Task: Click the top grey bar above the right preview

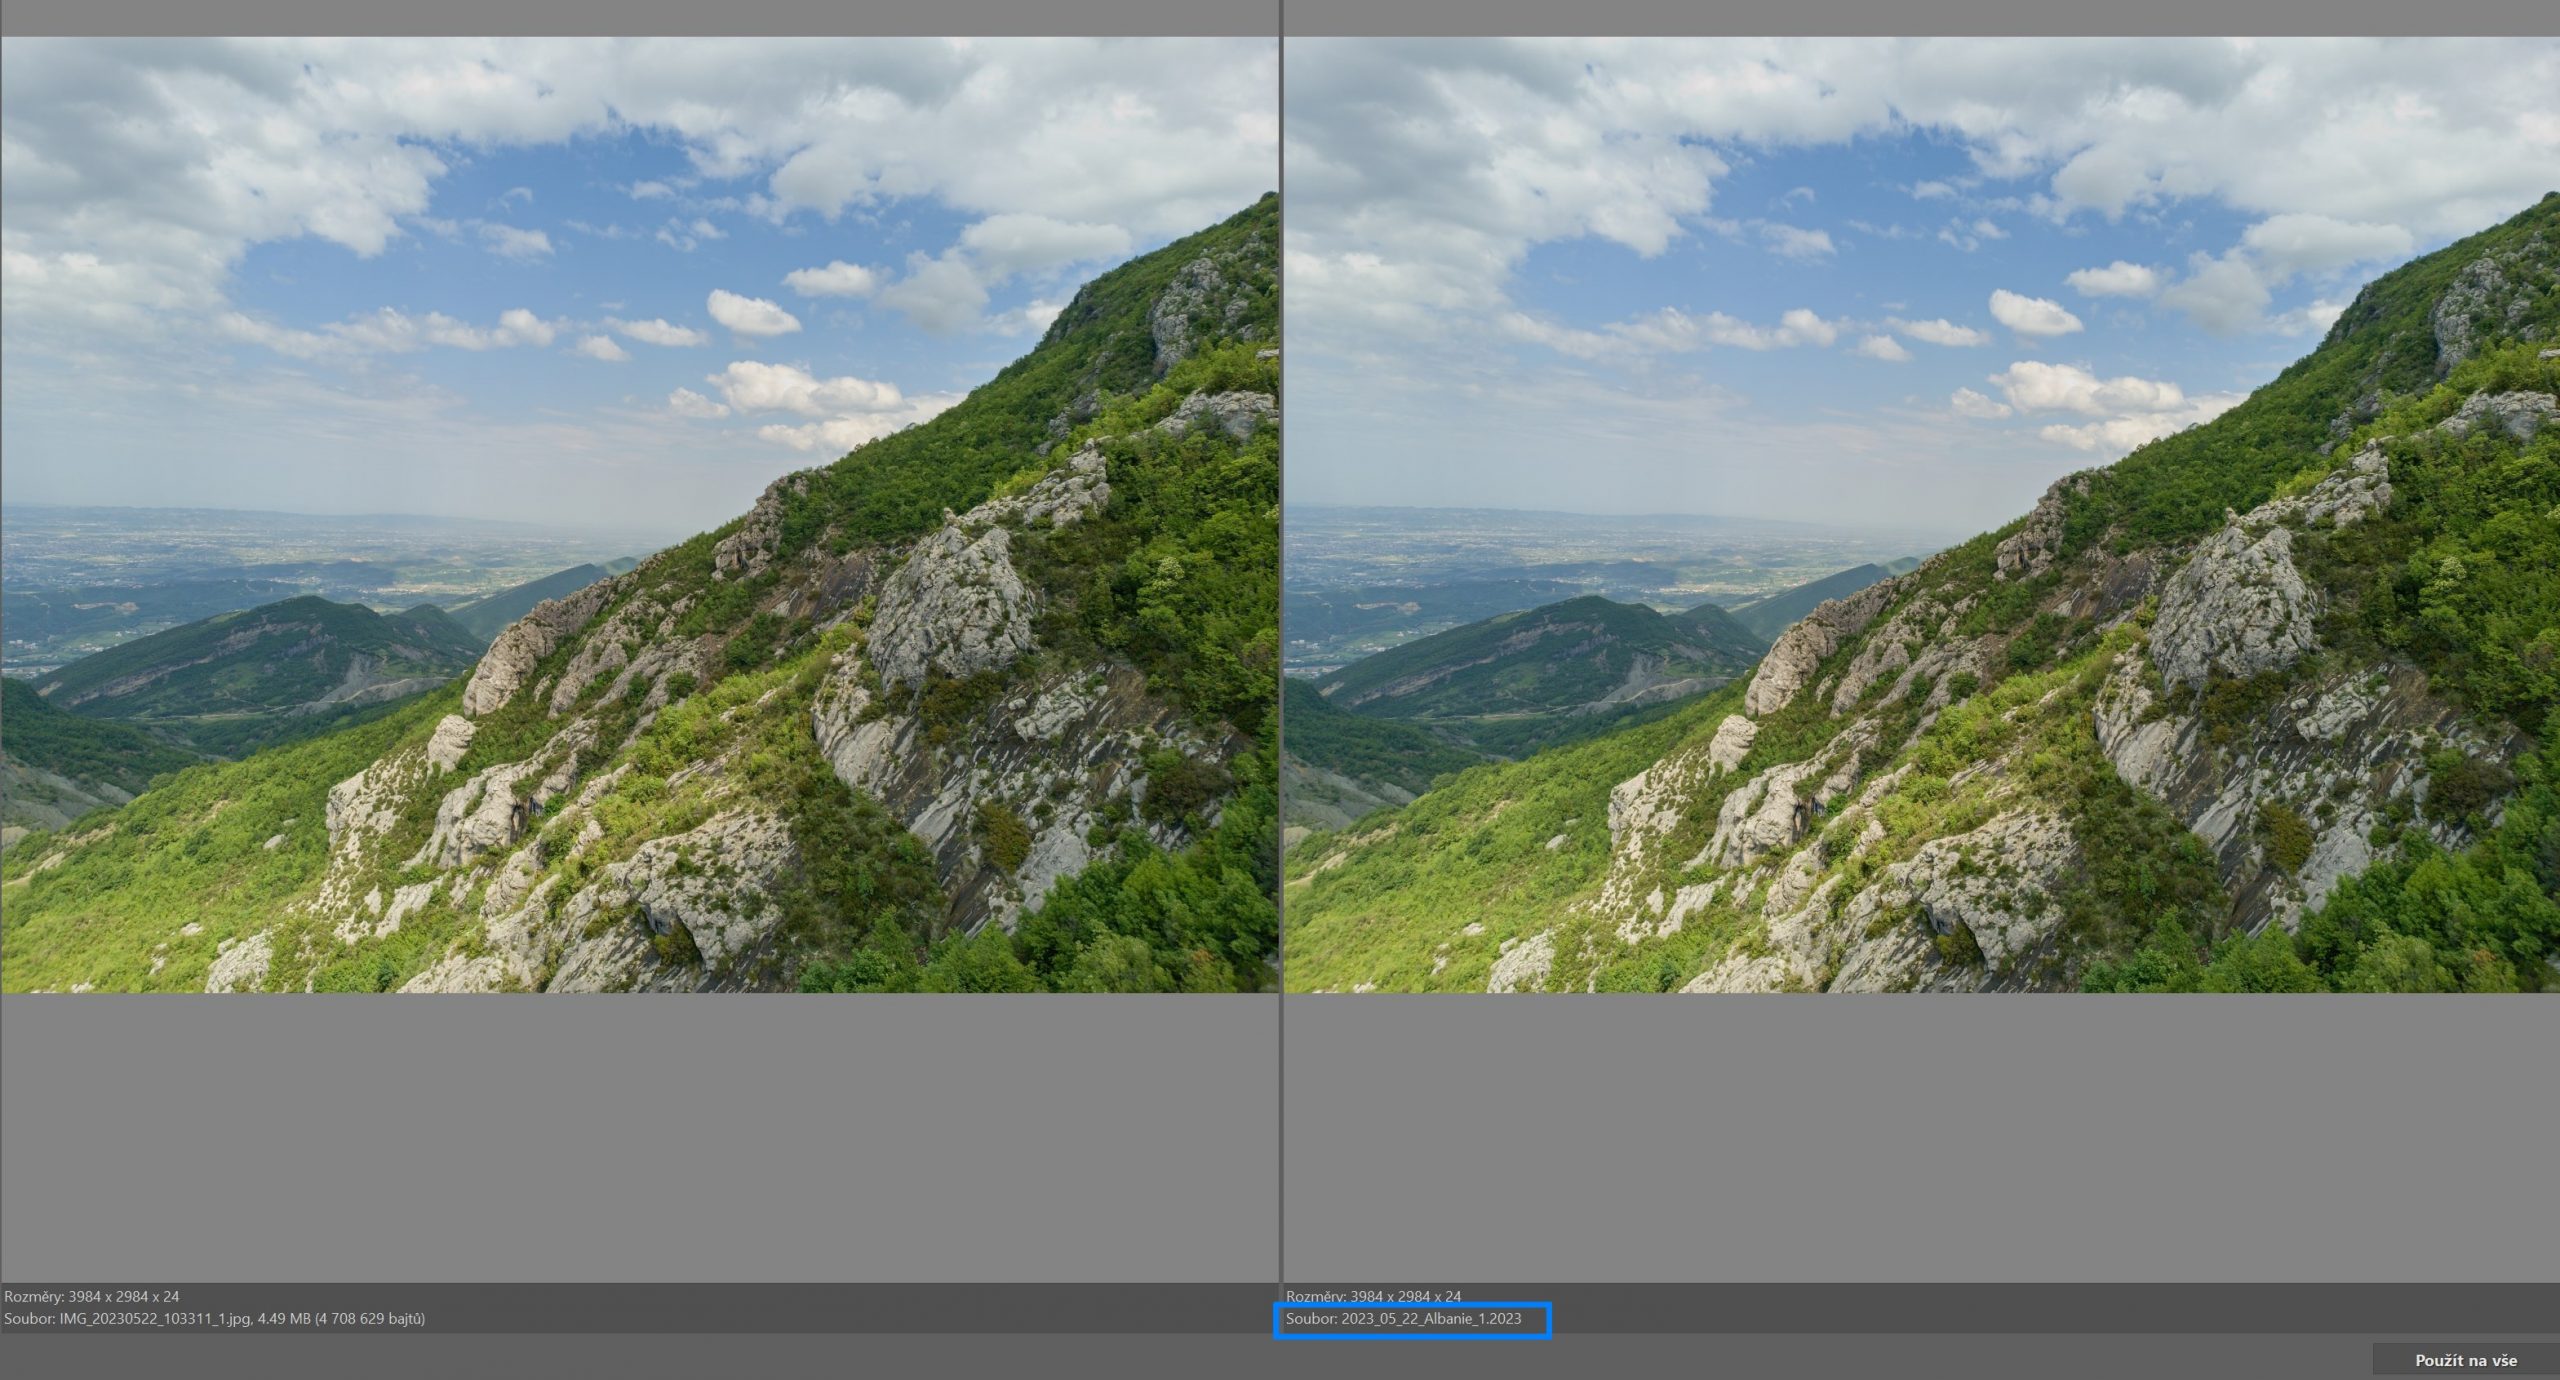Action: tap(1920, 17)
